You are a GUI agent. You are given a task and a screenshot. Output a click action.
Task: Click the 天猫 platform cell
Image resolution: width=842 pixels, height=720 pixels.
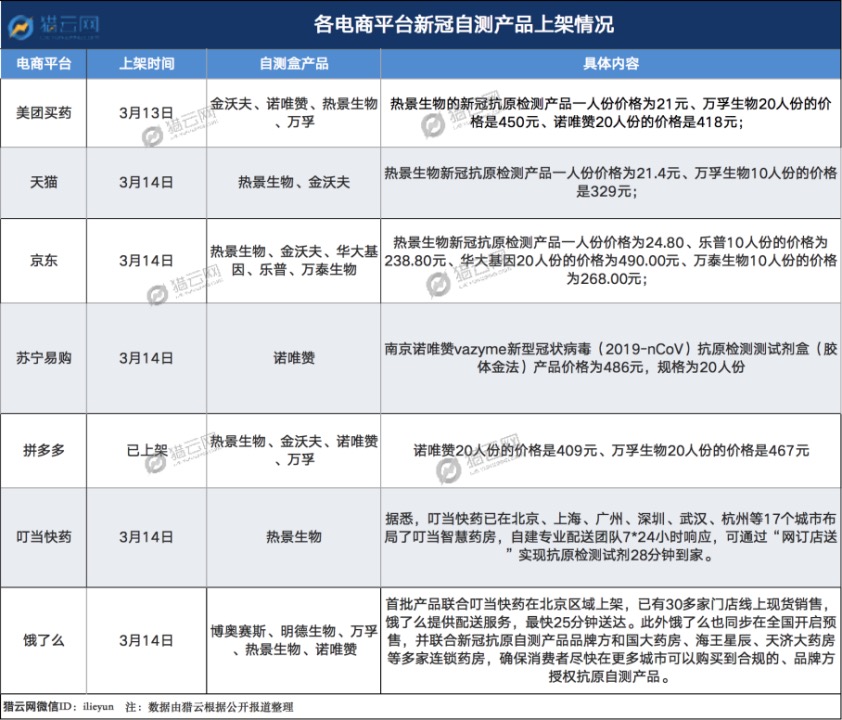pos(43,183)
